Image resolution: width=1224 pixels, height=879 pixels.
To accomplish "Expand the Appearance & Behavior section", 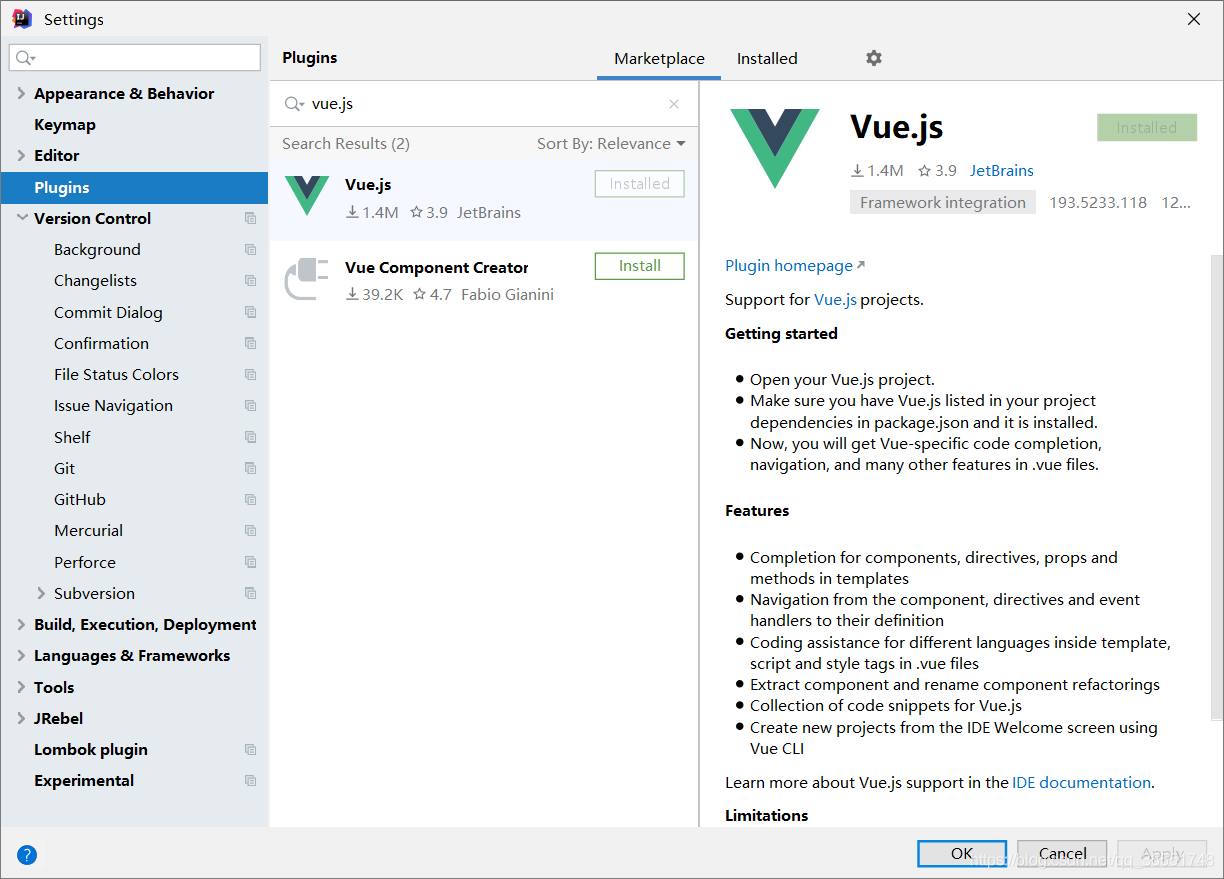I will click(x=21, y=93).
